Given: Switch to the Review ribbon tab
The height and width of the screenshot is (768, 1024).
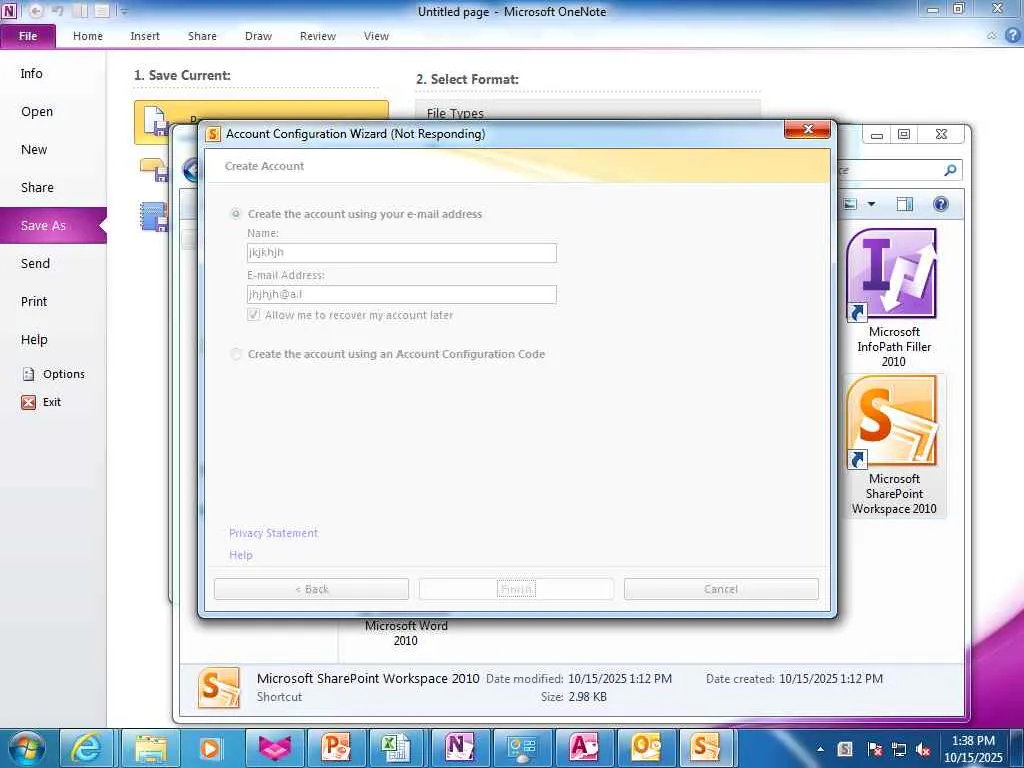Looking at the screenshot, I should [x=318, y=36].
